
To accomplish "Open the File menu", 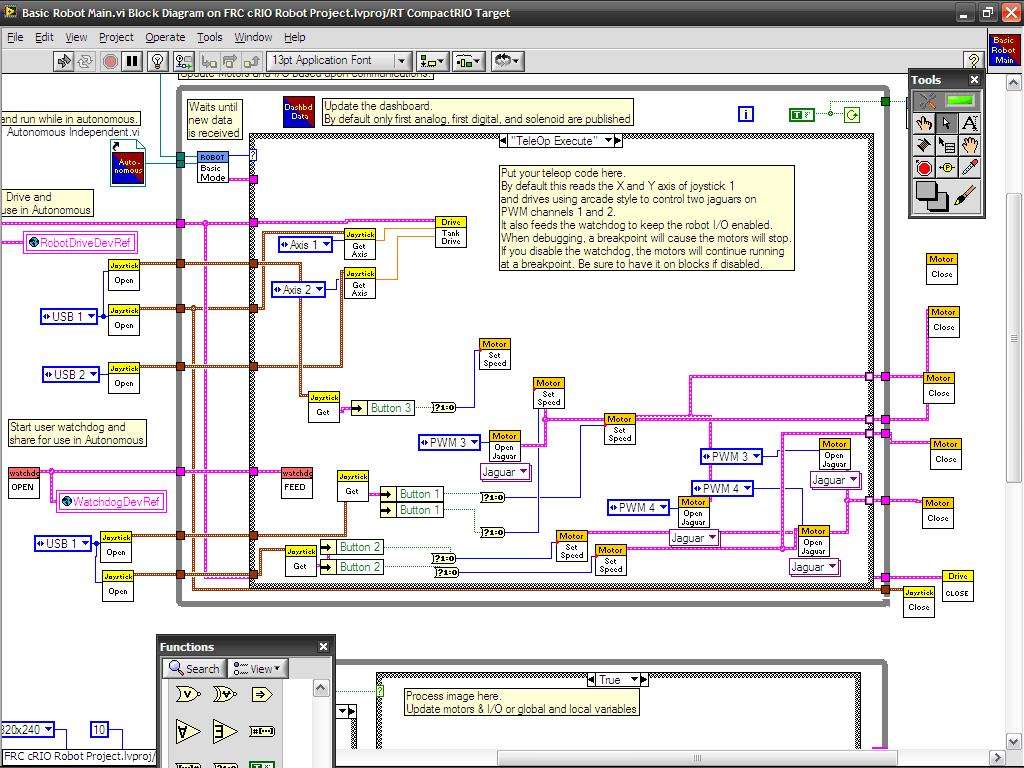I will click(x=15, y=37).
